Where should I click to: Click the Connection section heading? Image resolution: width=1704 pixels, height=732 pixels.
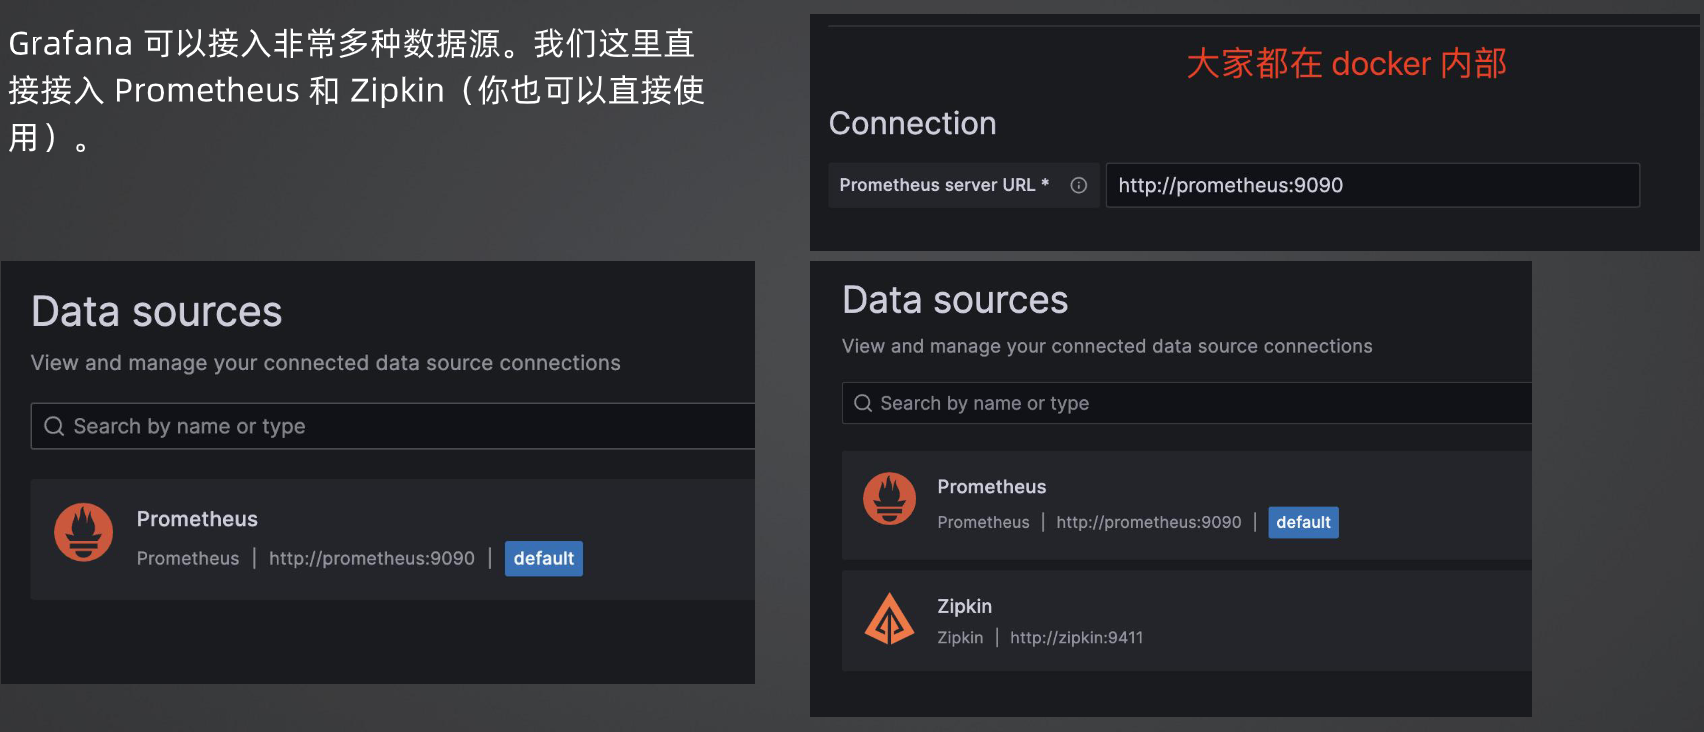pyautogui.click(x=913, y=123)
